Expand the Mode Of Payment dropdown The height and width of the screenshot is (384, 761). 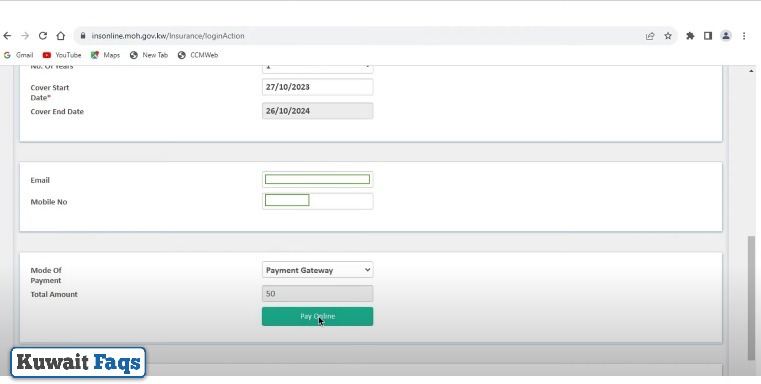[317, 270]
